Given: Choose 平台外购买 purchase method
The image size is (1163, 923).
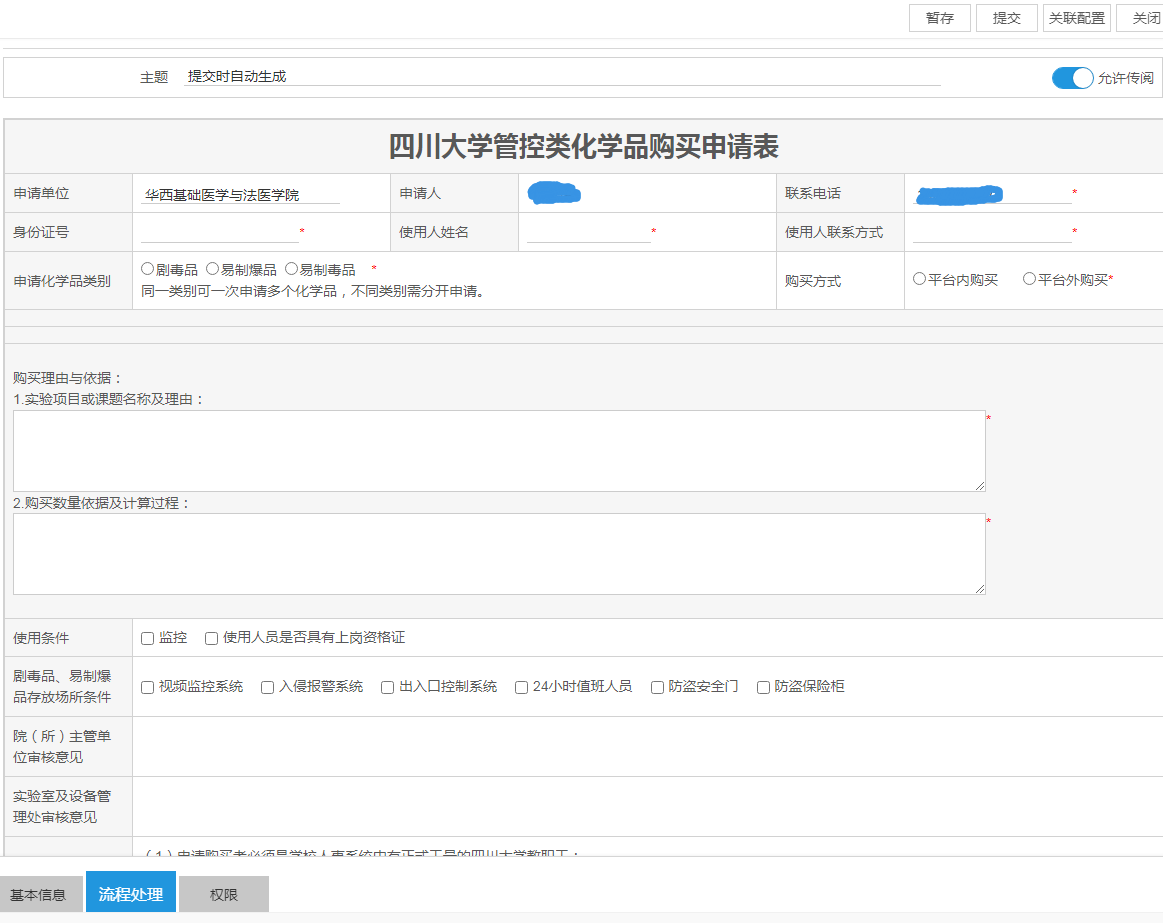Looking at the screenshot, I should [1029, 279].
